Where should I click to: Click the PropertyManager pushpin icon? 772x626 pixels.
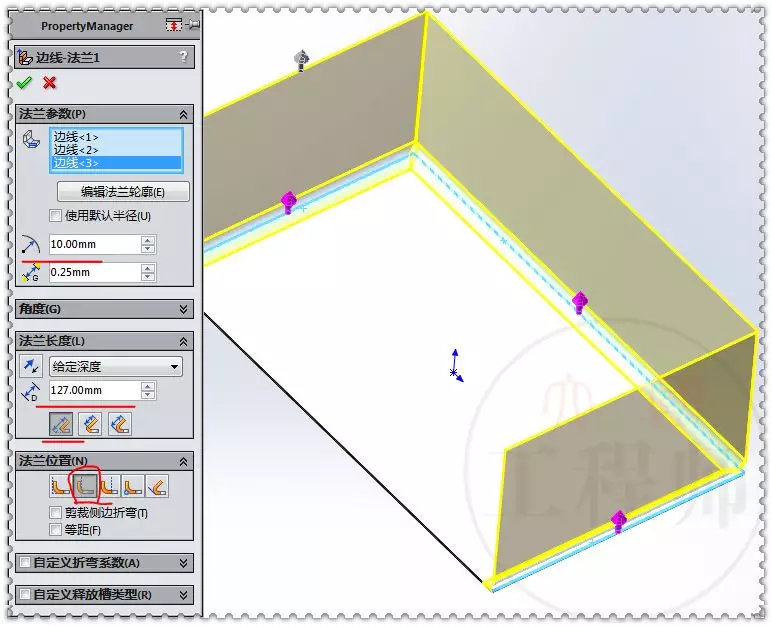pyautogui.click(x=193, y=24)
